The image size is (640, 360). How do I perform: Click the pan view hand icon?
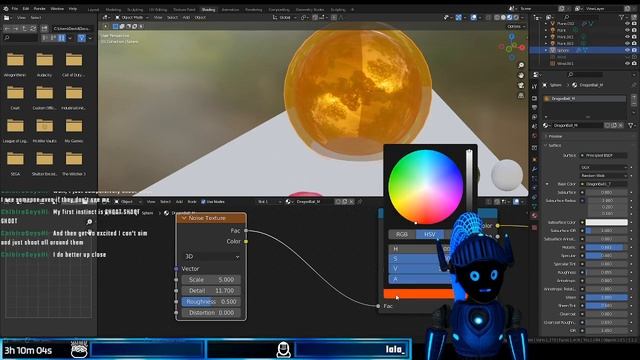(x=521, y=76)
